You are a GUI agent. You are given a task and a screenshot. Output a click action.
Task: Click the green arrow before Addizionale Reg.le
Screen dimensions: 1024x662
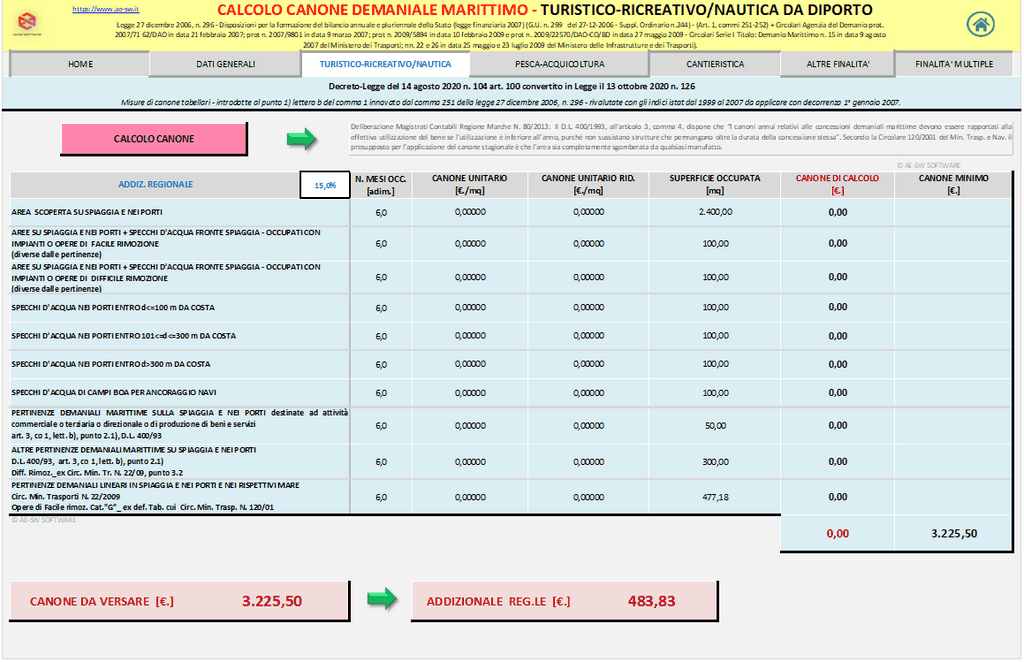click(x=381, y=600)
